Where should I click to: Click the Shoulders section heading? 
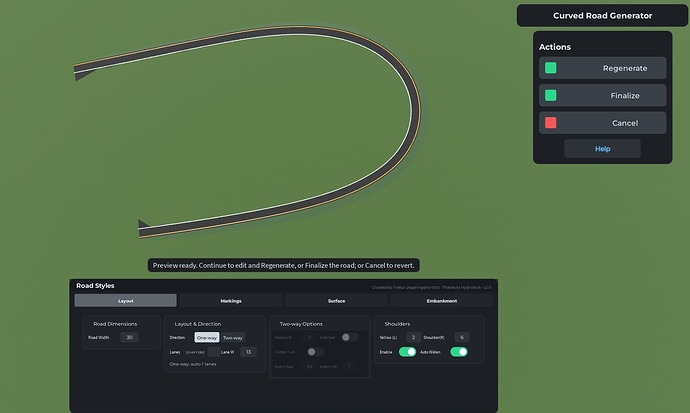click(397, 324)
